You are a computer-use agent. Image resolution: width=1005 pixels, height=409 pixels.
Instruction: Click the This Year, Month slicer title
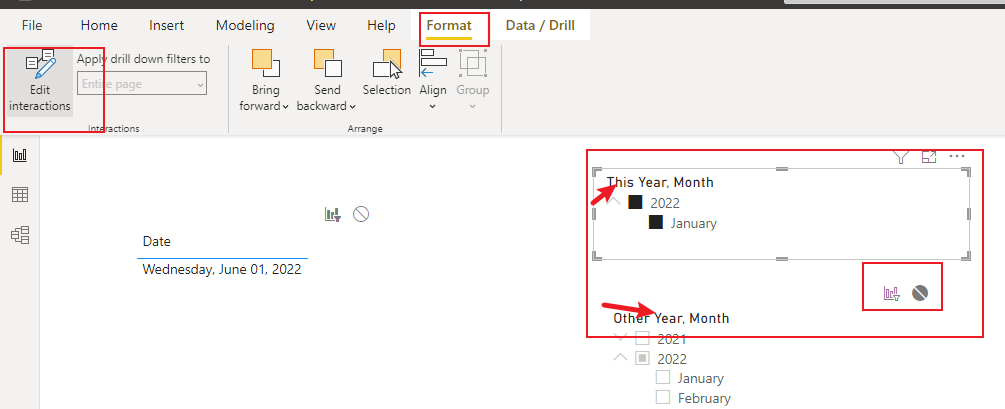tap(660, 182)
